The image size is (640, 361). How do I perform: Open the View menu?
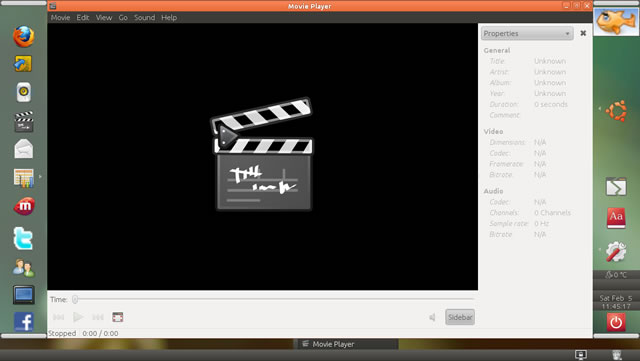coord(104,18)
